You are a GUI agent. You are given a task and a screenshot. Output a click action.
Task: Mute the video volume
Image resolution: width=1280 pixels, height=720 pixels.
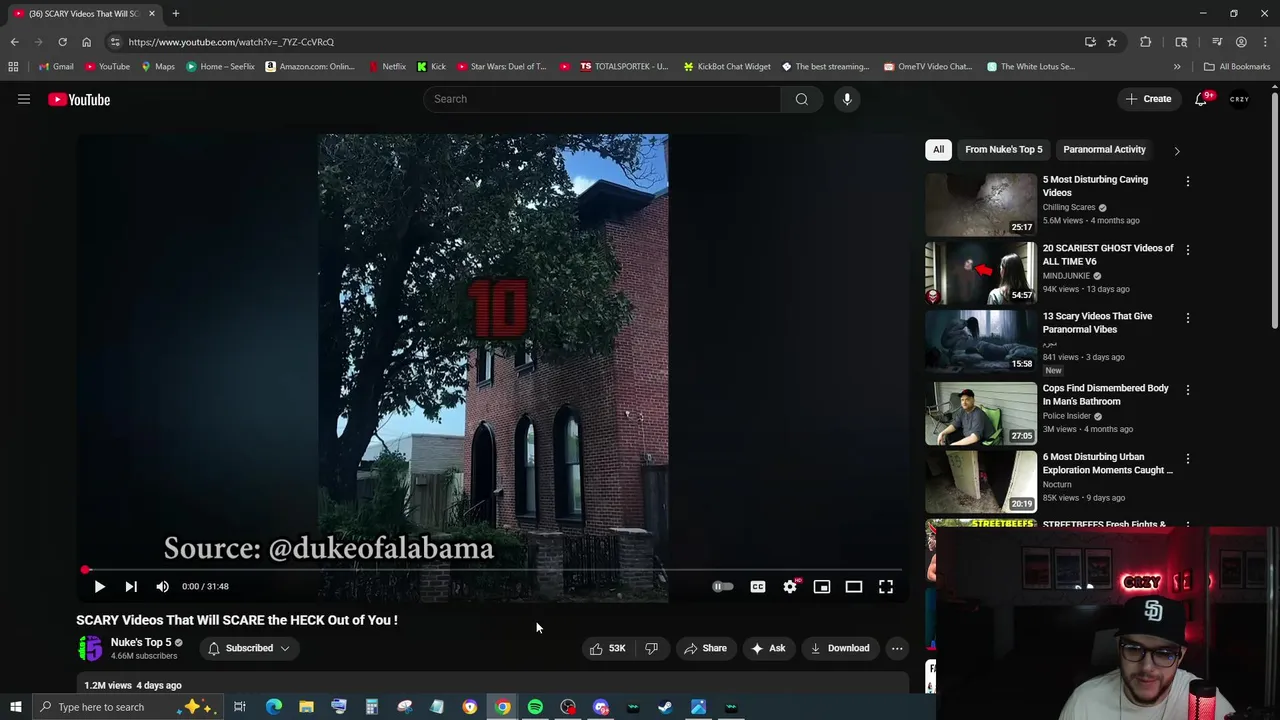[x=162, y=587]
